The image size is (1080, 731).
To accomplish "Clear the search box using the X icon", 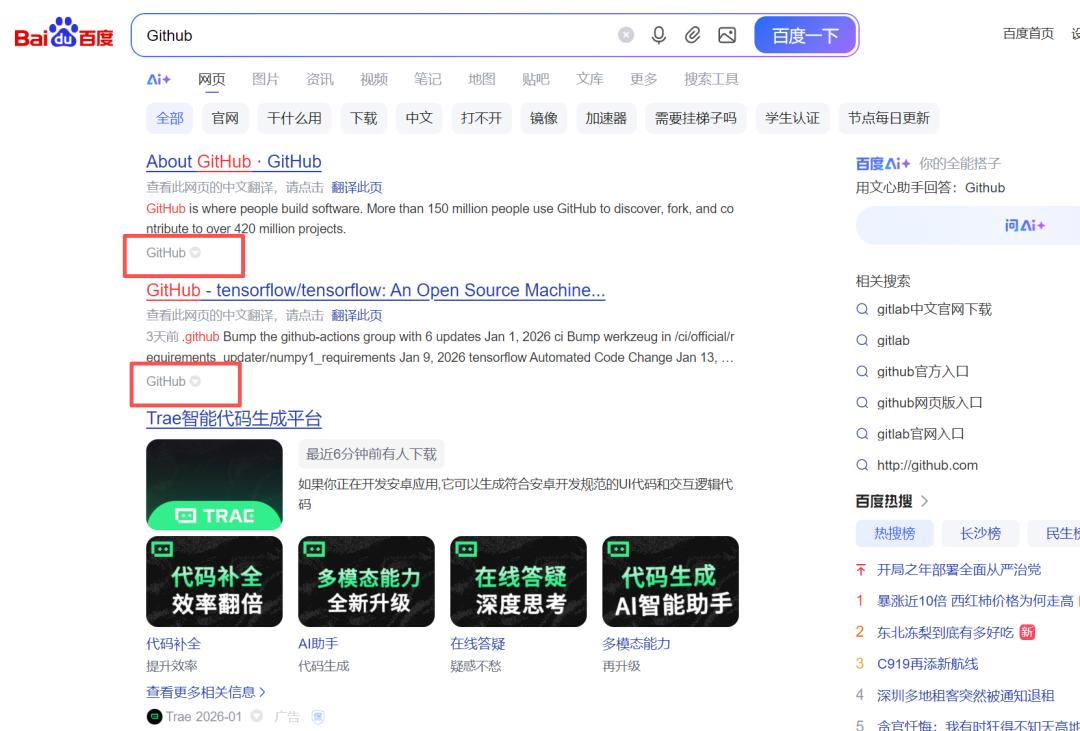I will pos(625,35).
